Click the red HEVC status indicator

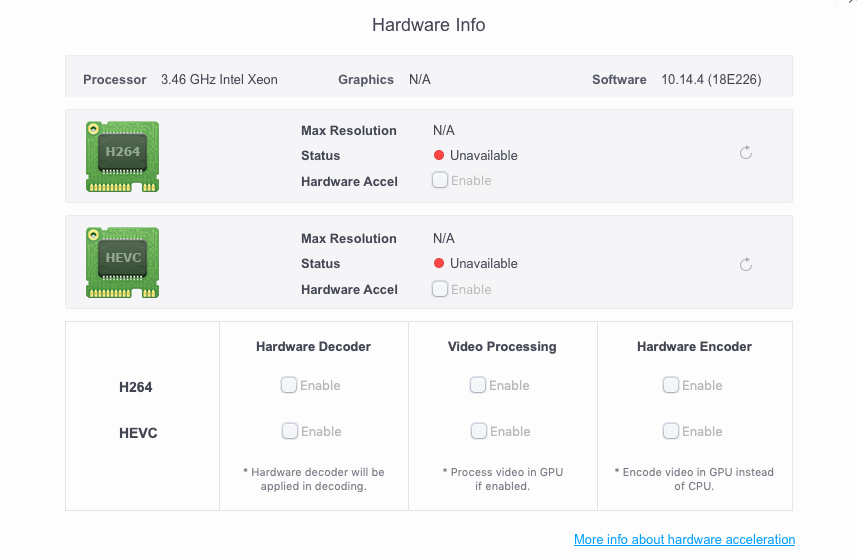click(438, 263)
